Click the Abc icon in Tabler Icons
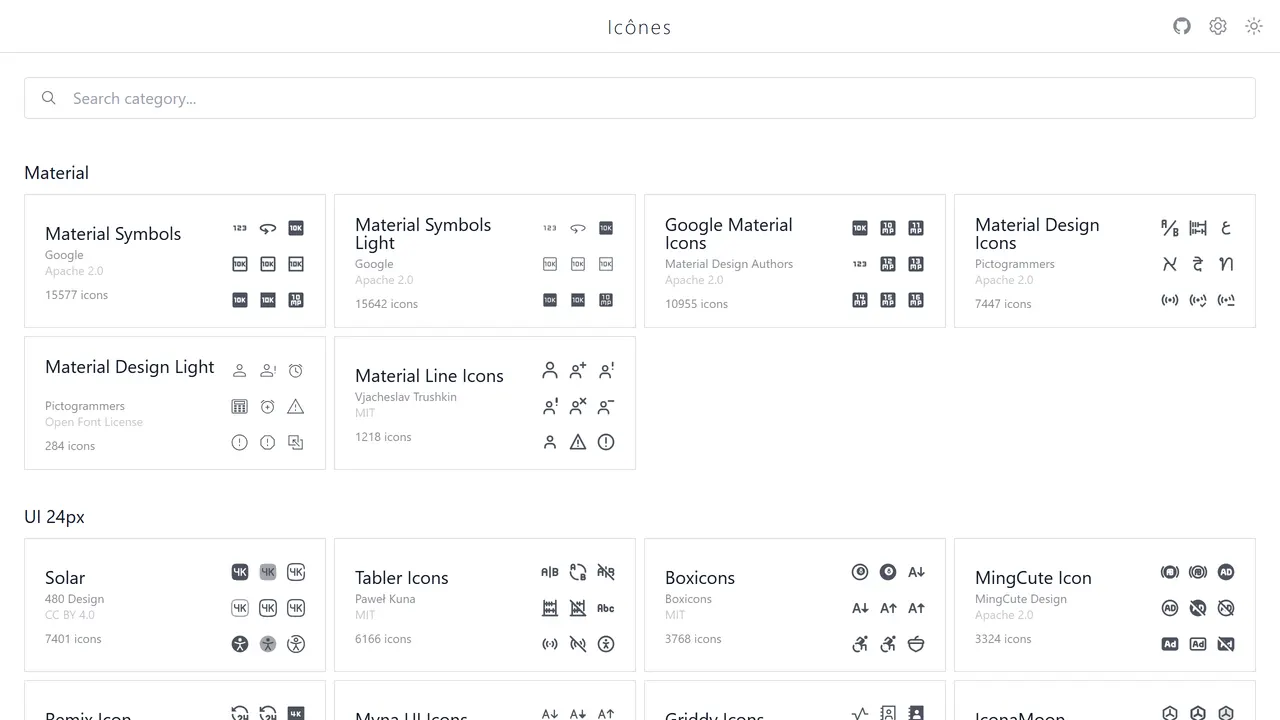This screenshot has width=1280, height=720. [606, 608]
